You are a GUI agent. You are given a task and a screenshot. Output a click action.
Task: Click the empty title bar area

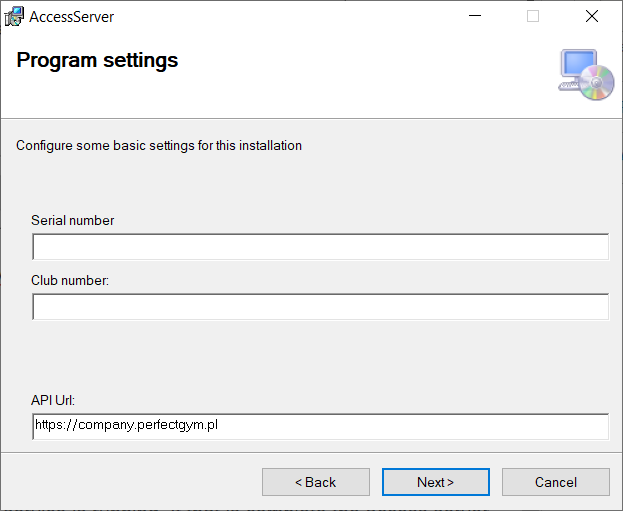(280, 17)
